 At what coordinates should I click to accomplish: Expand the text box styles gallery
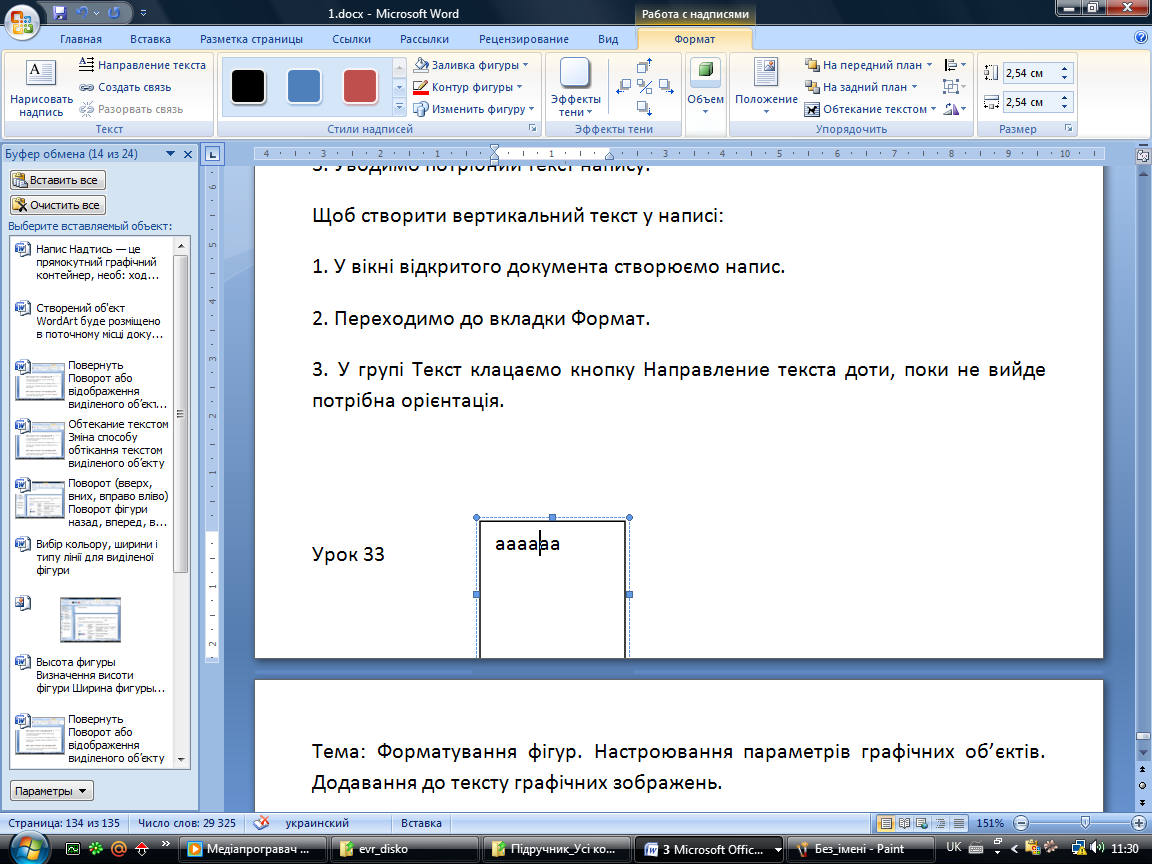pyautogui.click(x=400, y=107)
